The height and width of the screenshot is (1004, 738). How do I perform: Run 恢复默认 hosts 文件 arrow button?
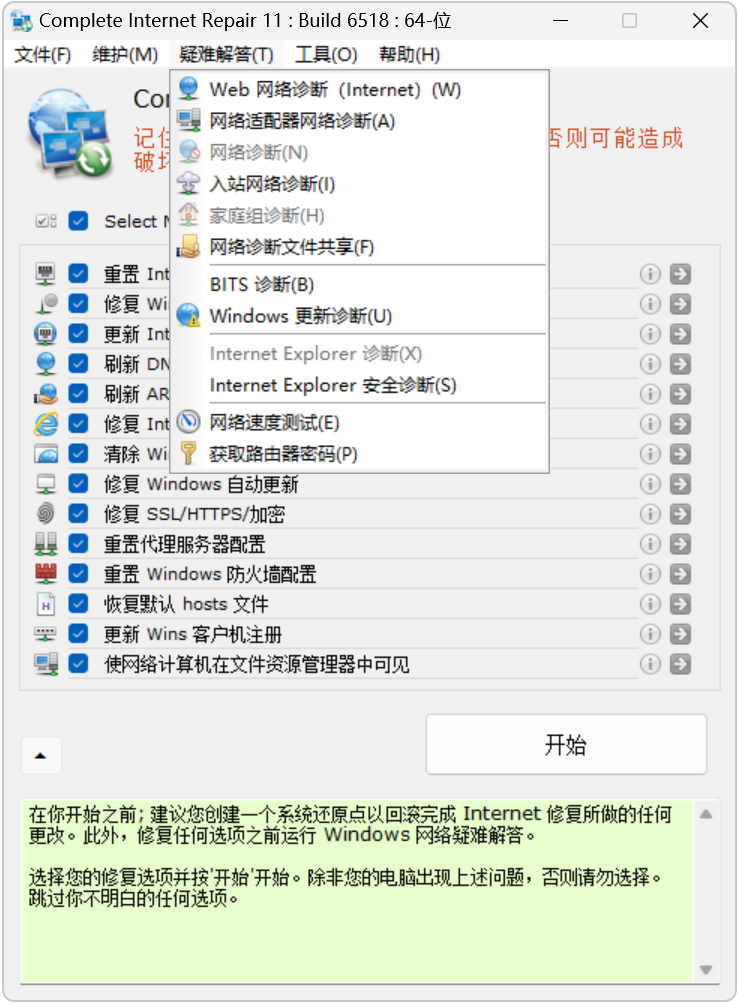click(x=680, y=604)
